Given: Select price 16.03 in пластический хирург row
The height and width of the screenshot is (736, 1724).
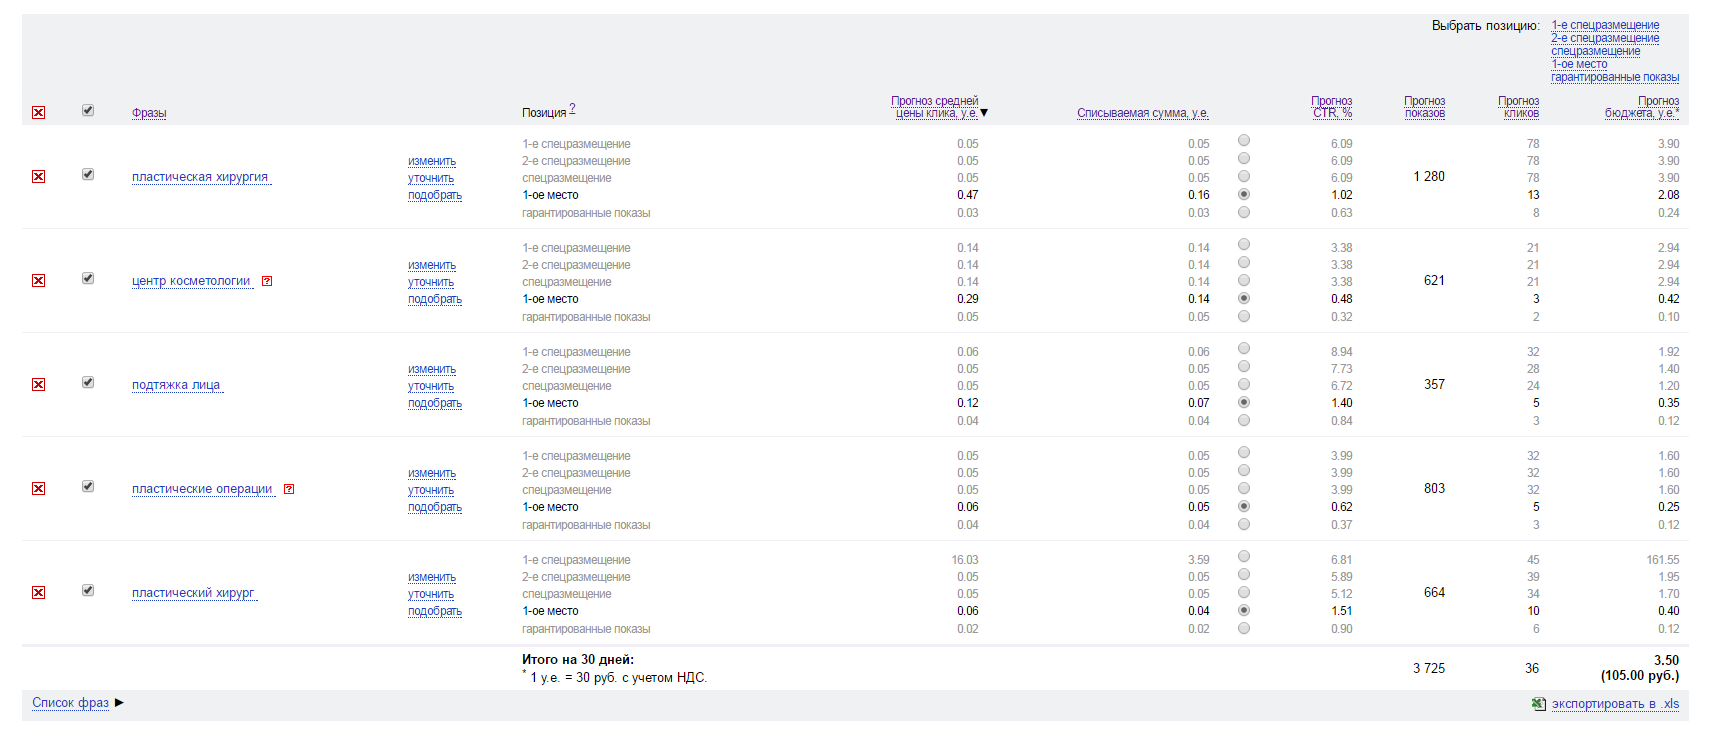Looking at the screenshot, I should tap(965, 560).
